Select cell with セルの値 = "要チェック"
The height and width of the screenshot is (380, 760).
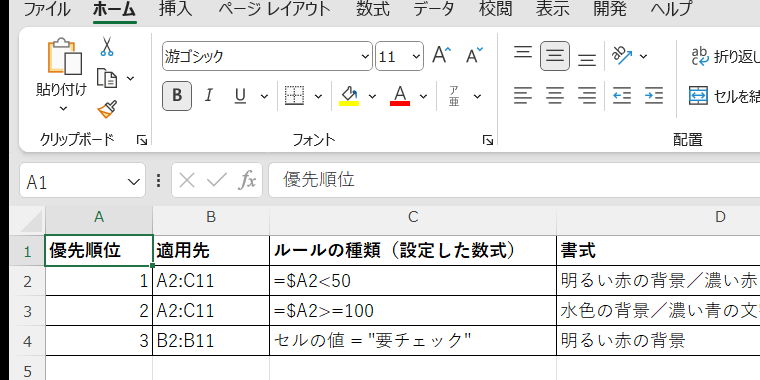412,341
